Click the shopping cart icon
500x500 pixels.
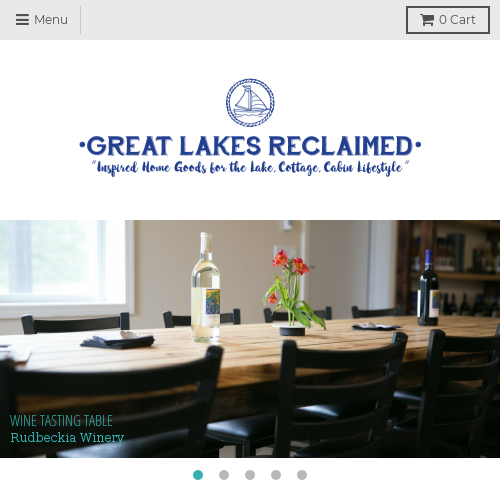(427, 20)
